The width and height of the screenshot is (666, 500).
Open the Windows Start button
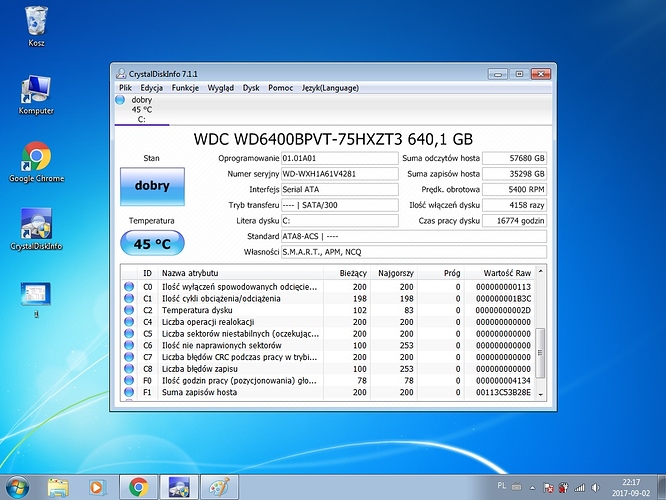(17, 487)
